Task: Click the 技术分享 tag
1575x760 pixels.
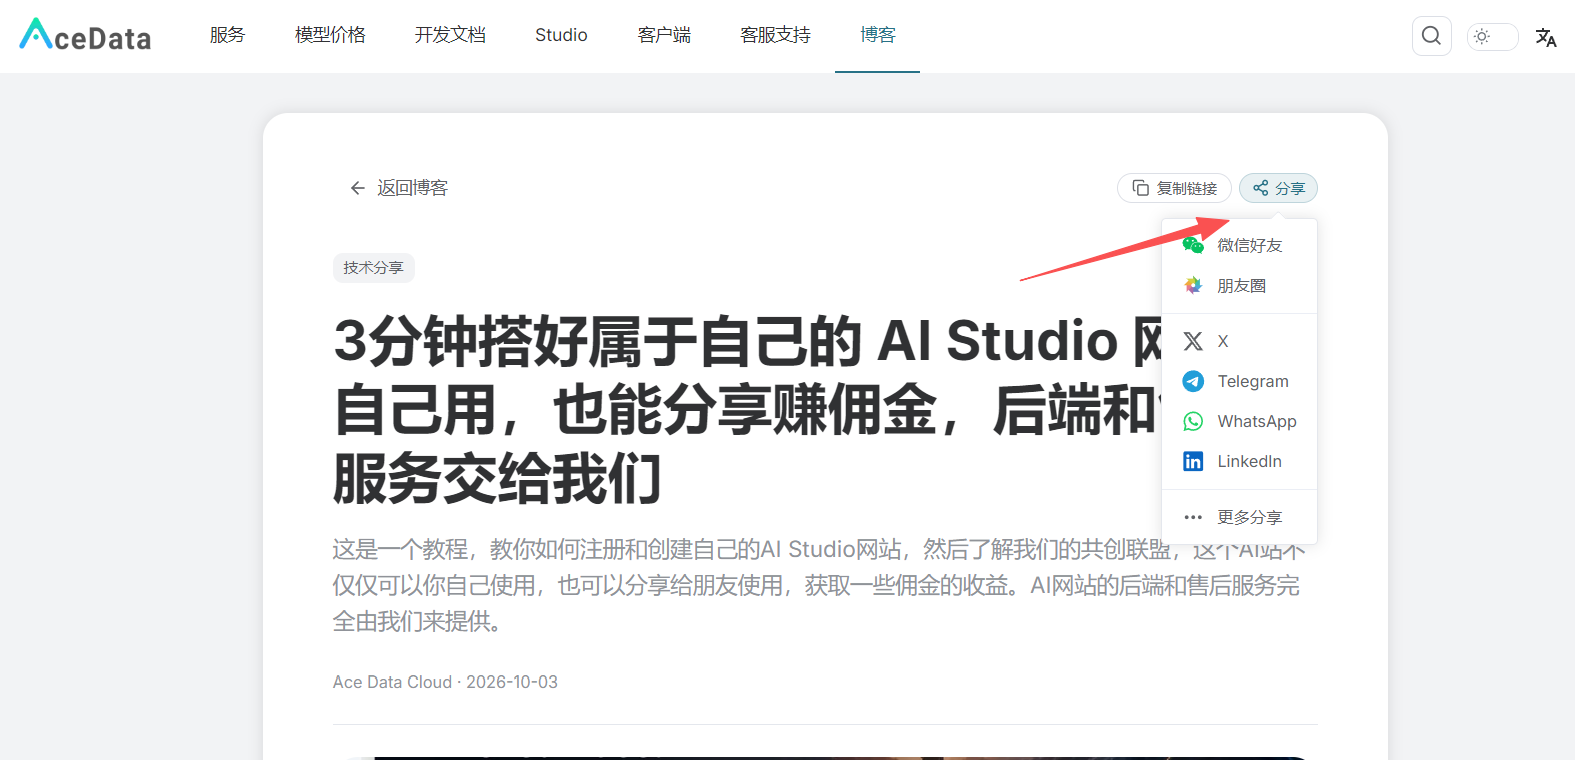Action: click(x=373, y=268)
